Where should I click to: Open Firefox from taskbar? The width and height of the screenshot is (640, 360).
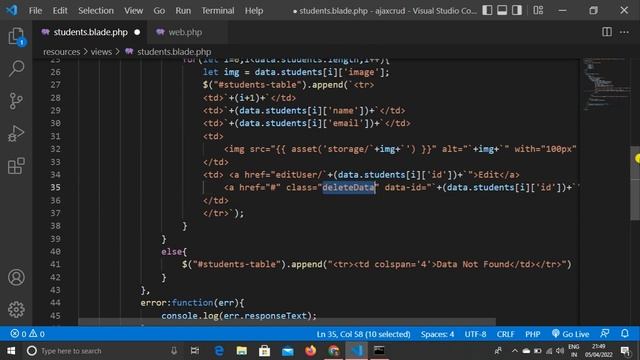[311, 351]
